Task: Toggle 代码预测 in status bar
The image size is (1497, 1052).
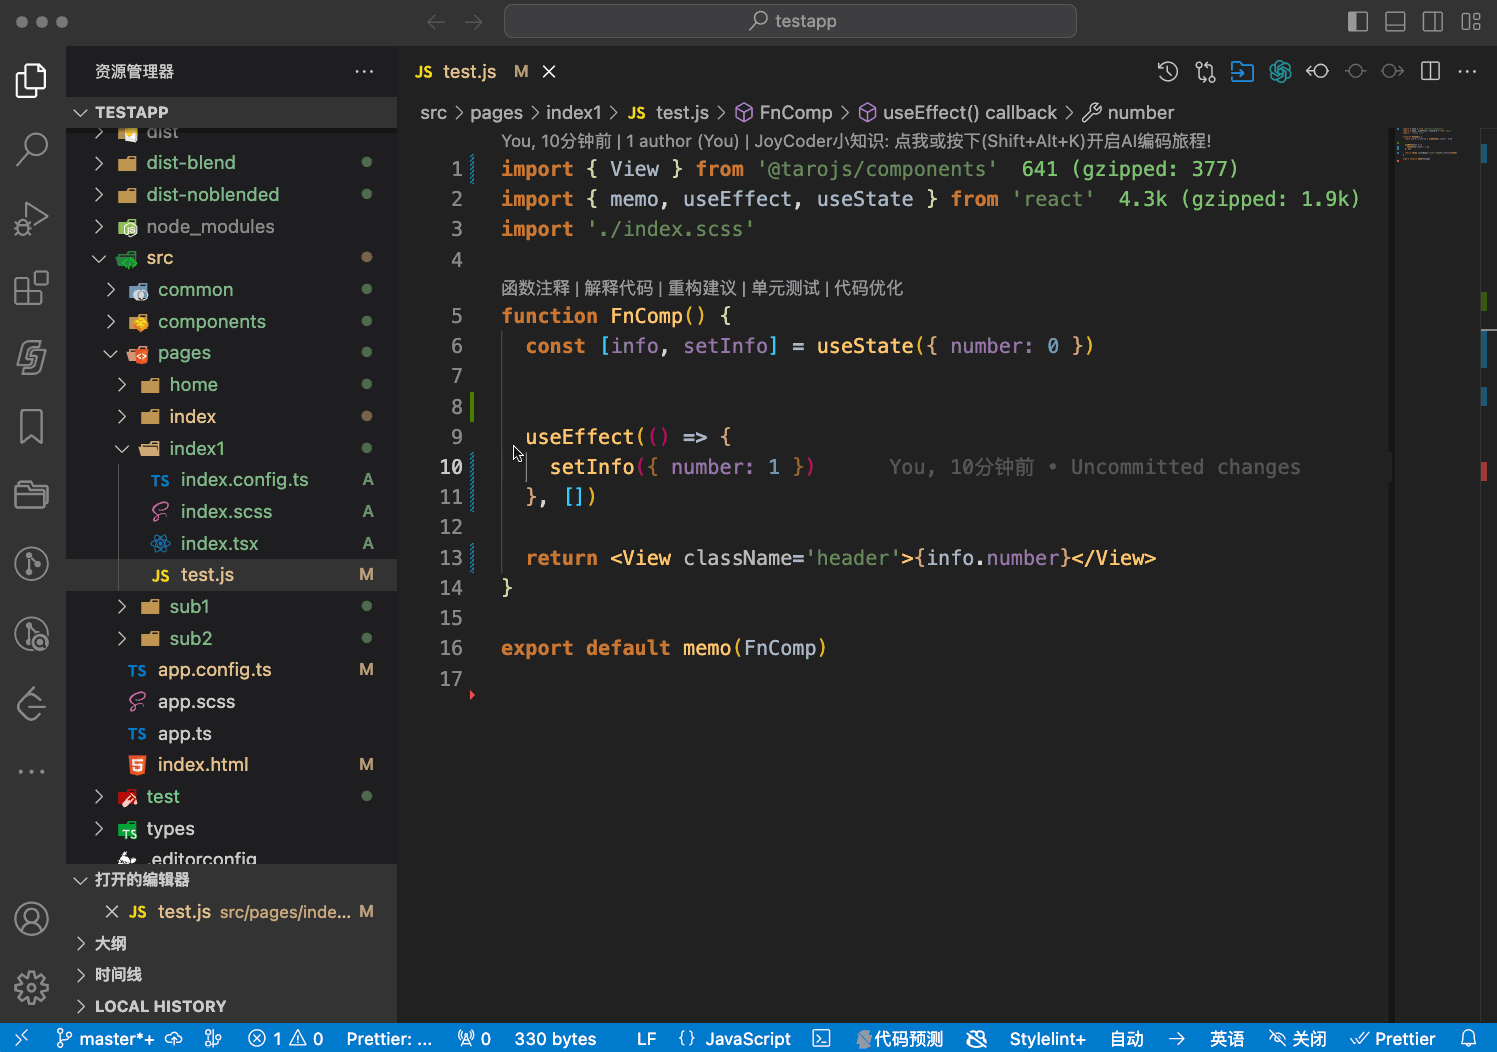Action: click(899, 1038)
